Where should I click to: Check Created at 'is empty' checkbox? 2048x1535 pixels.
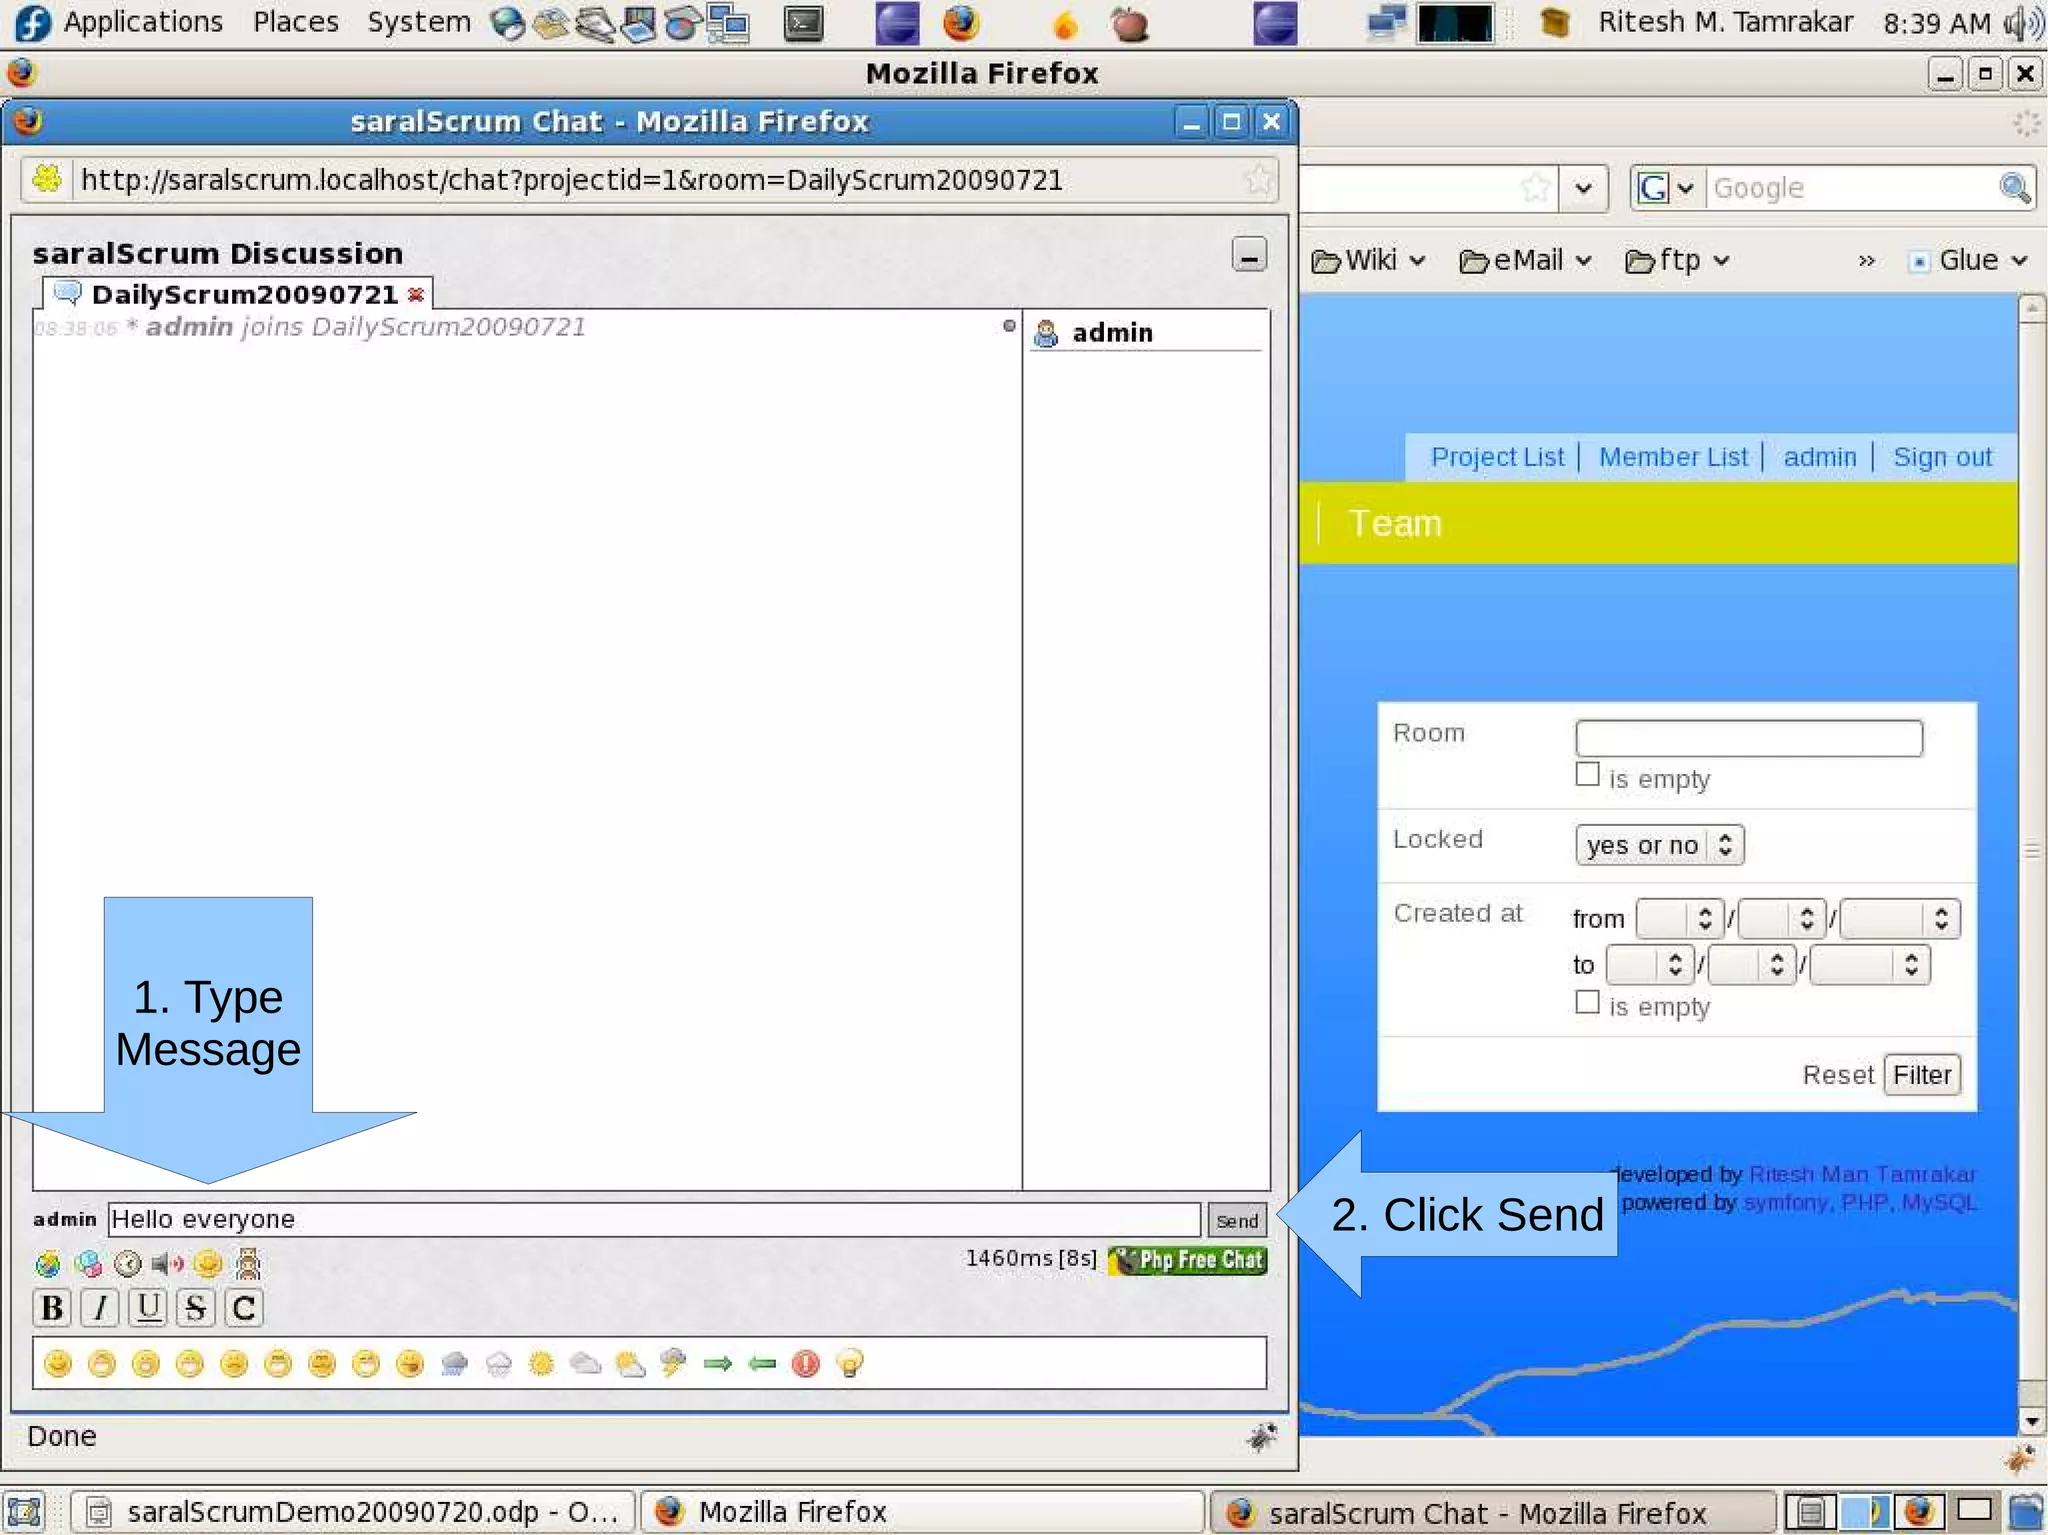tap(1587, 1003)
